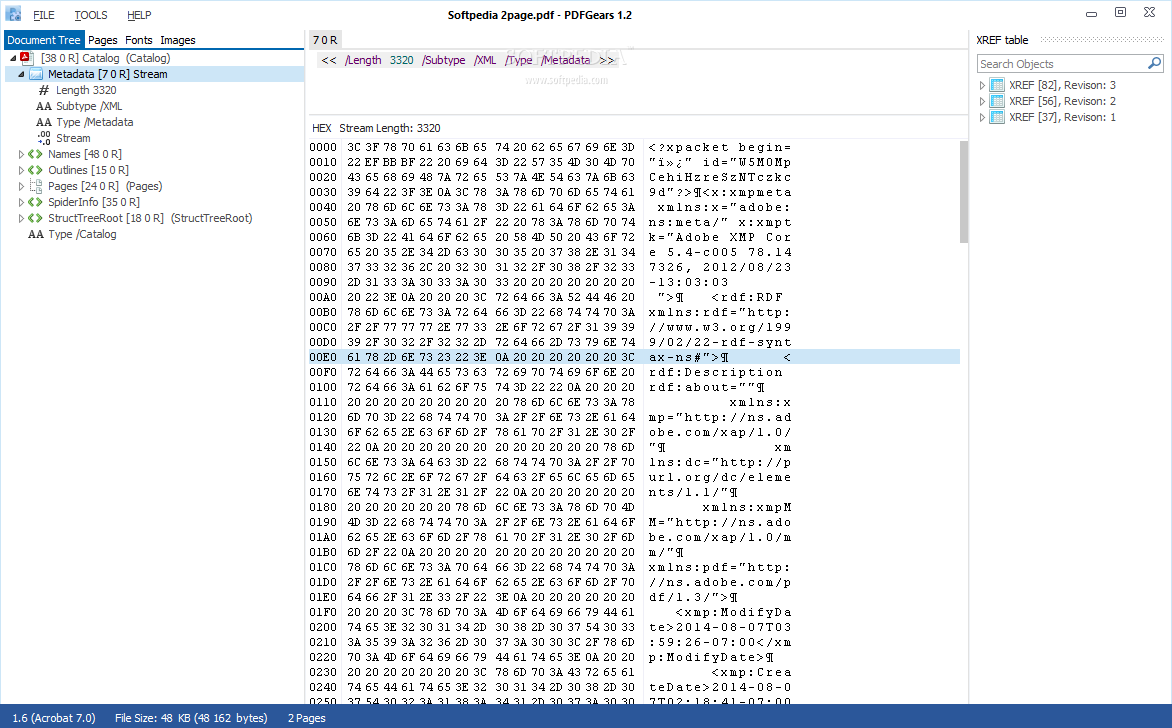Viewport: 1172px width, 728px height.
Task: Collapse the Catalog root node
Action: coord(13,58)
